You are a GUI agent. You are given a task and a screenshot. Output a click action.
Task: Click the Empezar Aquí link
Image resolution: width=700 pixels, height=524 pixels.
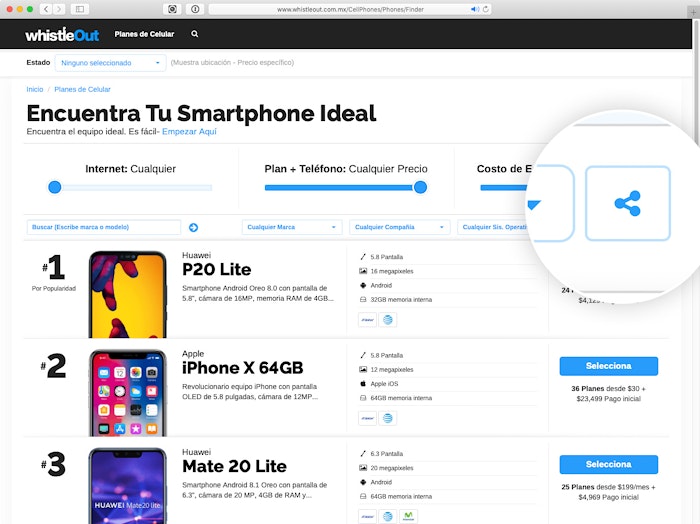click(x=189, y=132)
